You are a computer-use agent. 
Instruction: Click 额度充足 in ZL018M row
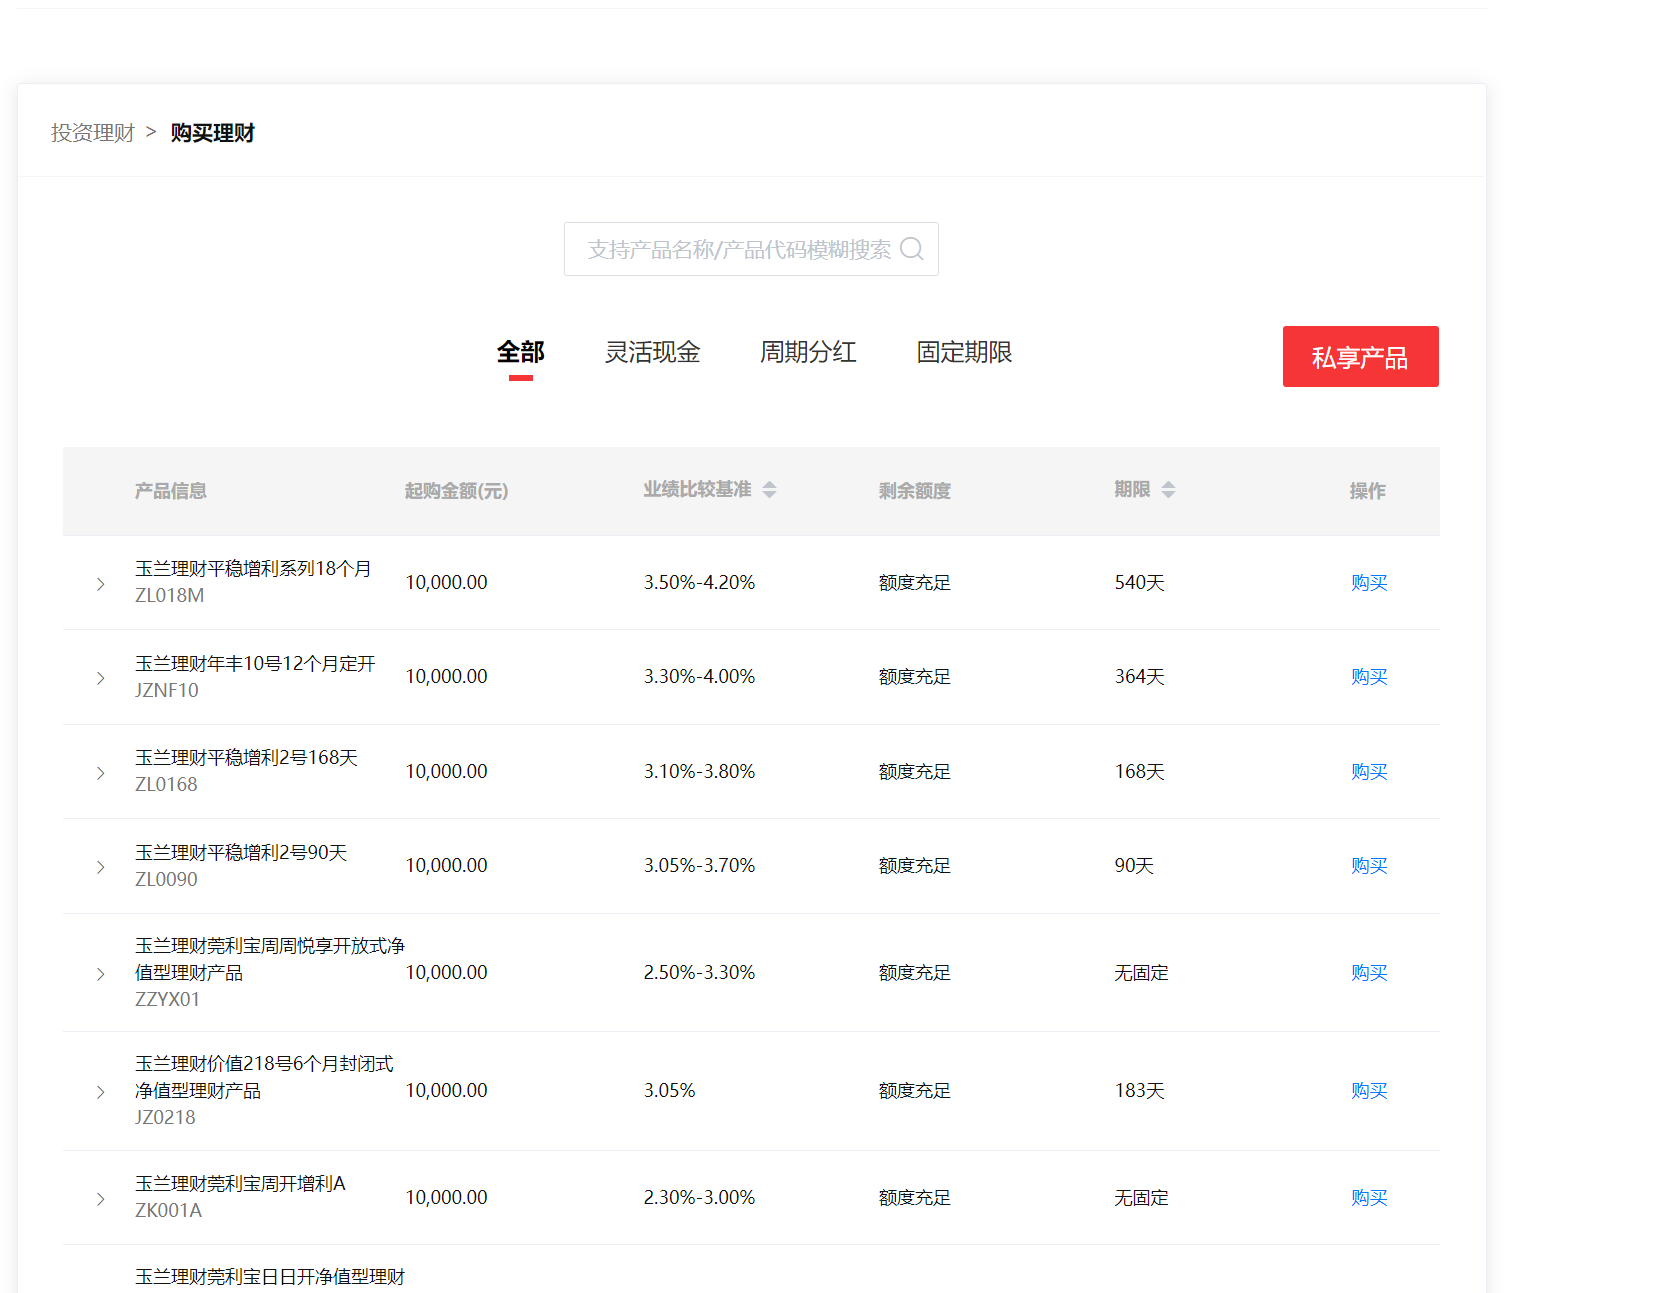[x=915, y=583]
